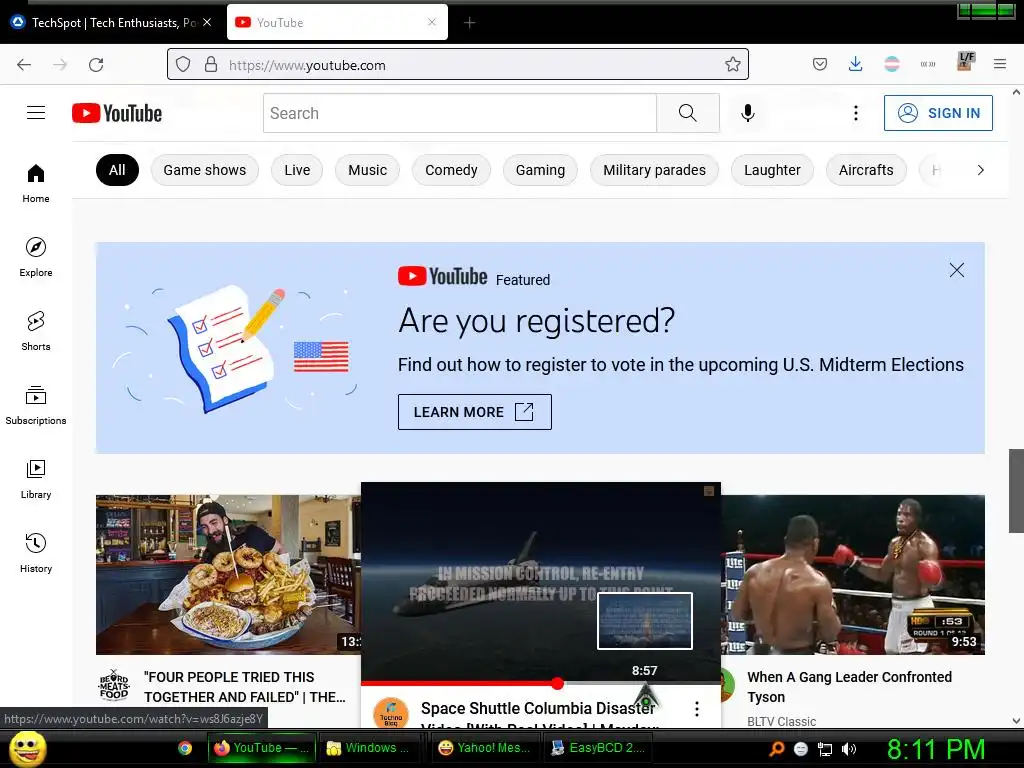Open Columbia Disaster video options menu

pos(697,709)
